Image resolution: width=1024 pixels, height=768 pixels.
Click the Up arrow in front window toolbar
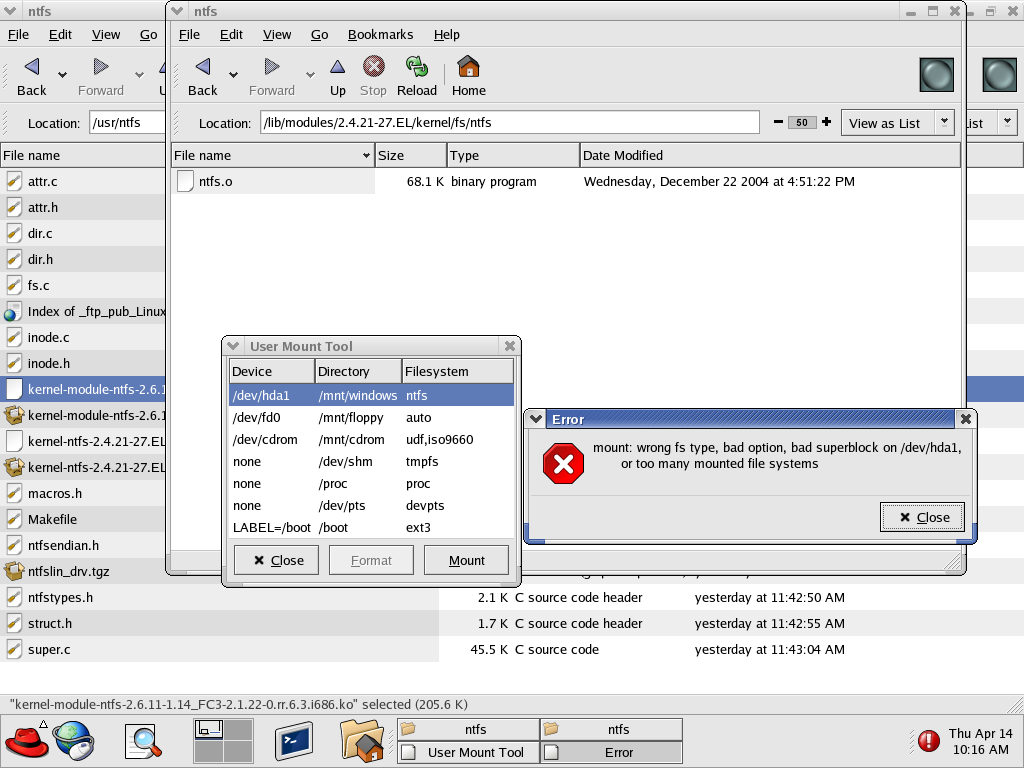point(338,76)
